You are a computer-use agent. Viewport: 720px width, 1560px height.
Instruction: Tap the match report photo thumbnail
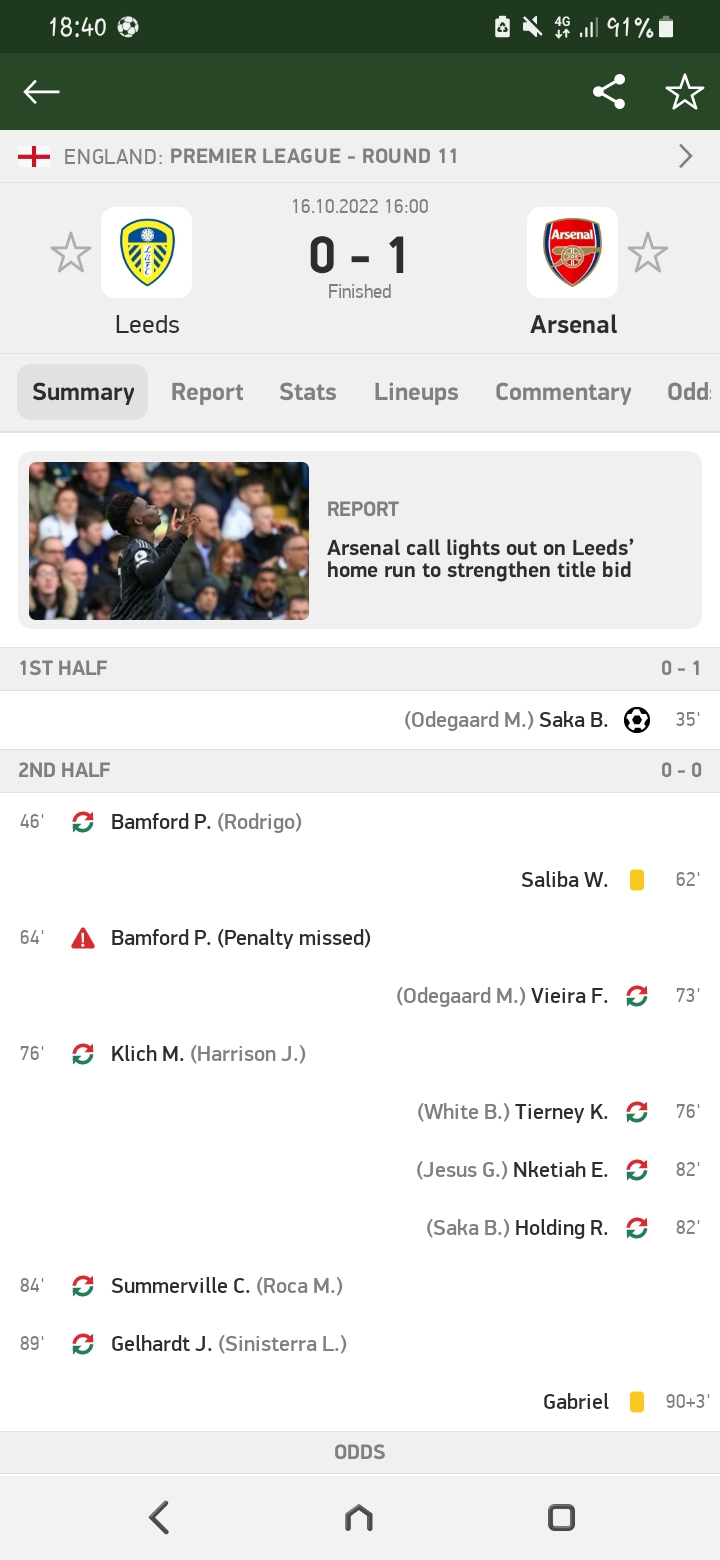169,541
